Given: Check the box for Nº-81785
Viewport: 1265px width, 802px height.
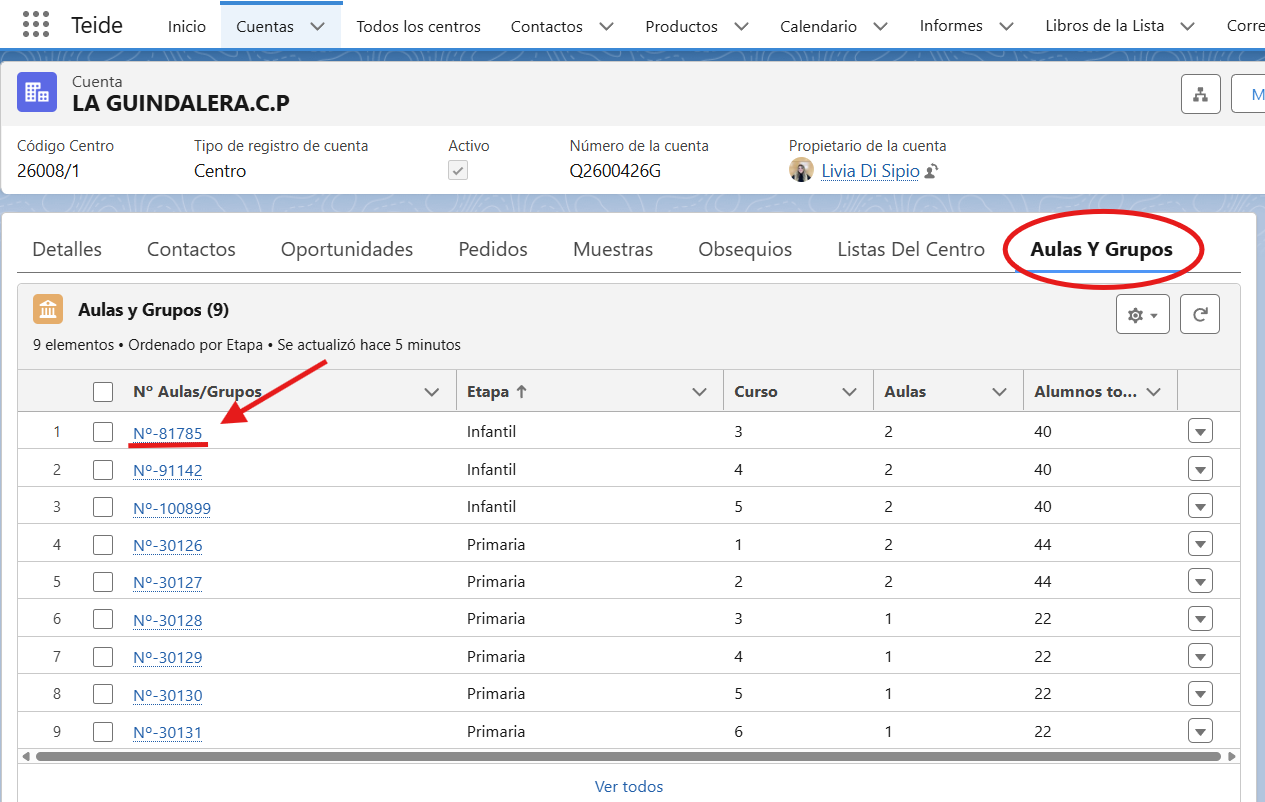Looking at the screenshot, I should pos(103,432).
